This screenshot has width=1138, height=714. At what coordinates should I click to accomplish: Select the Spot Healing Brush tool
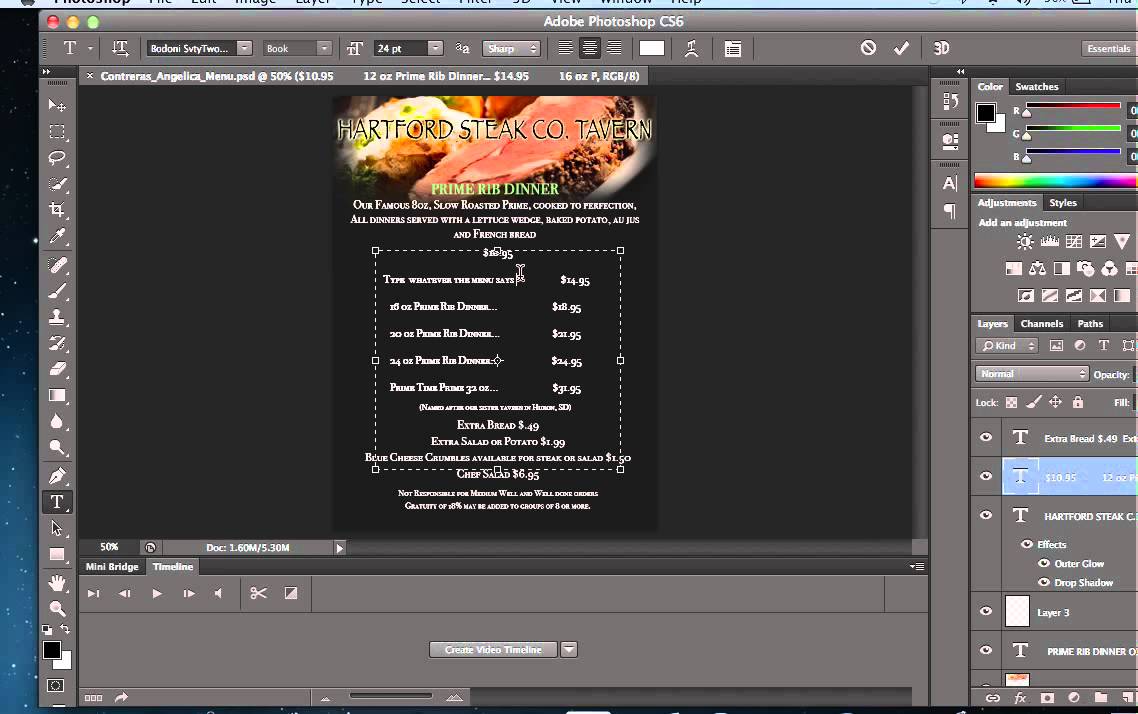(x=57, y=265)
